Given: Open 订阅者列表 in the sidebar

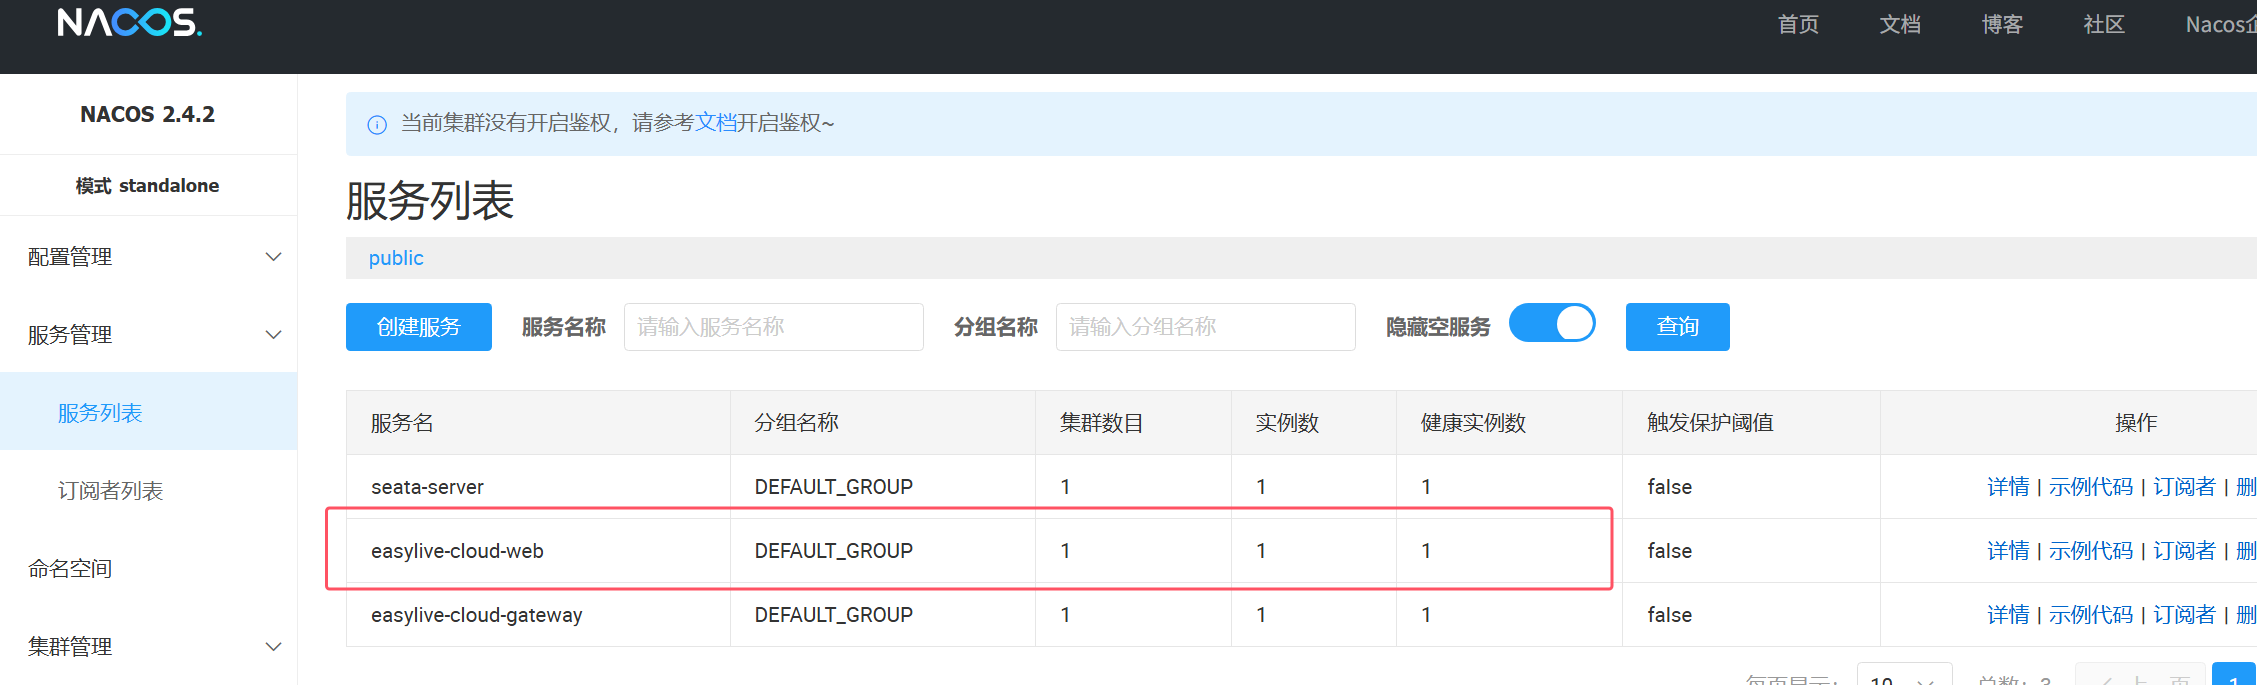Looking at the screenshot, I should pos(148,490).
